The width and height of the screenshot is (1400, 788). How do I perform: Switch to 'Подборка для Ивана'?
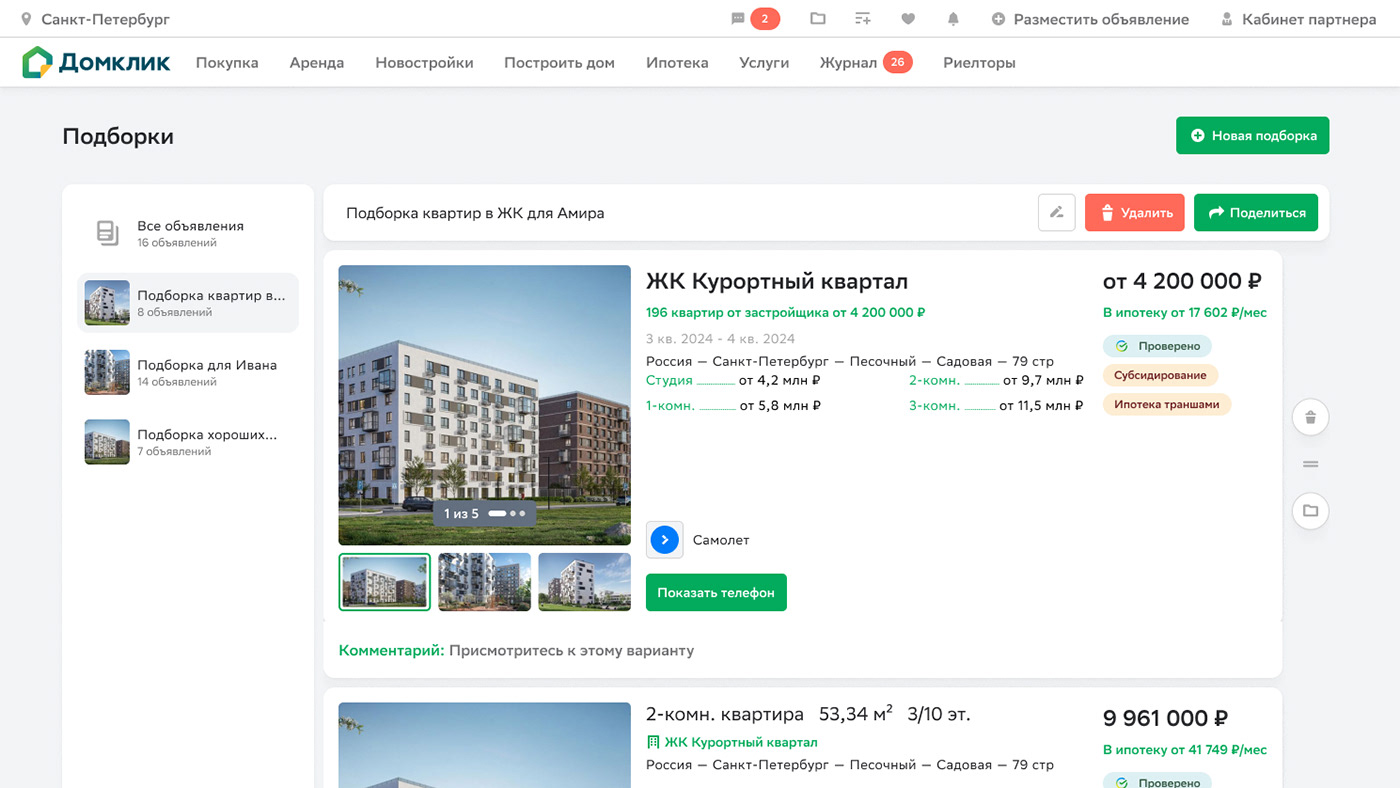pos(187,372)
